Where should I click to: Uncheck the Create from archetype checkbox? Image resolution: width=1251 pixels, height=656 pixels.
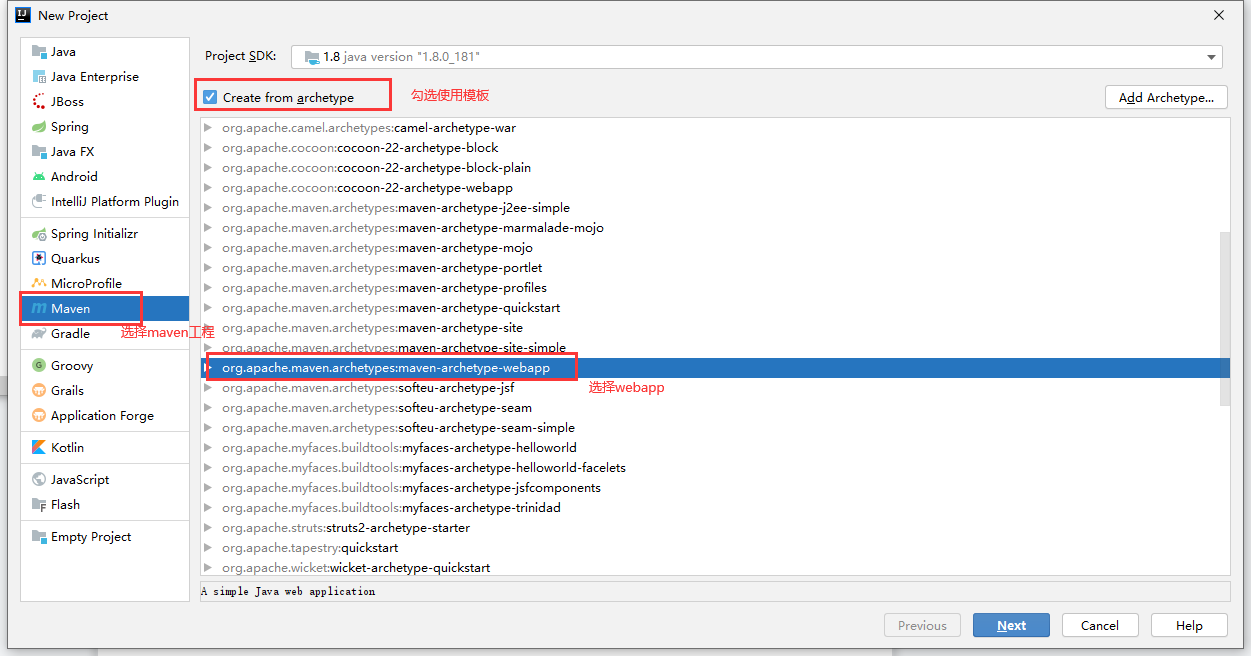210,97
